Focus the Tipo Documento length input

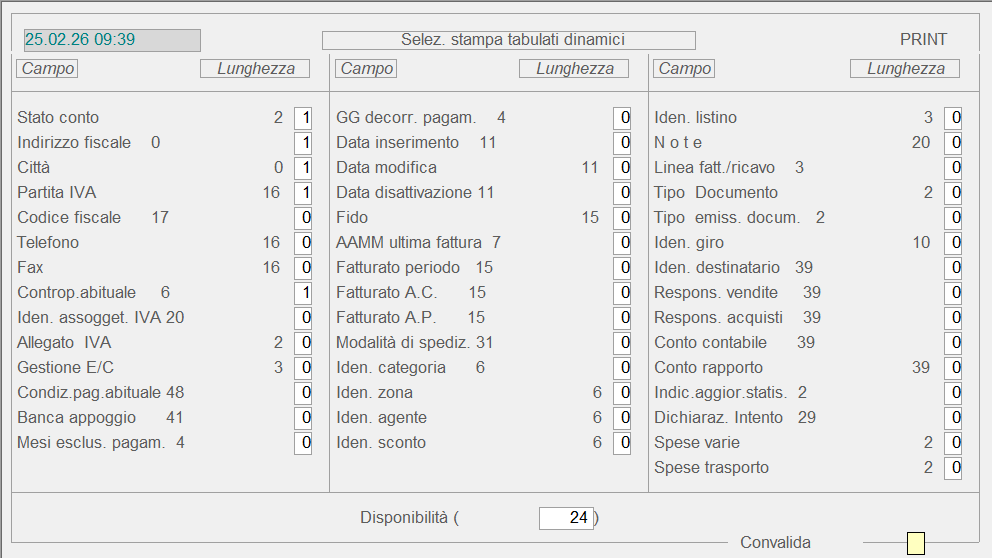(x=953, y=193)
